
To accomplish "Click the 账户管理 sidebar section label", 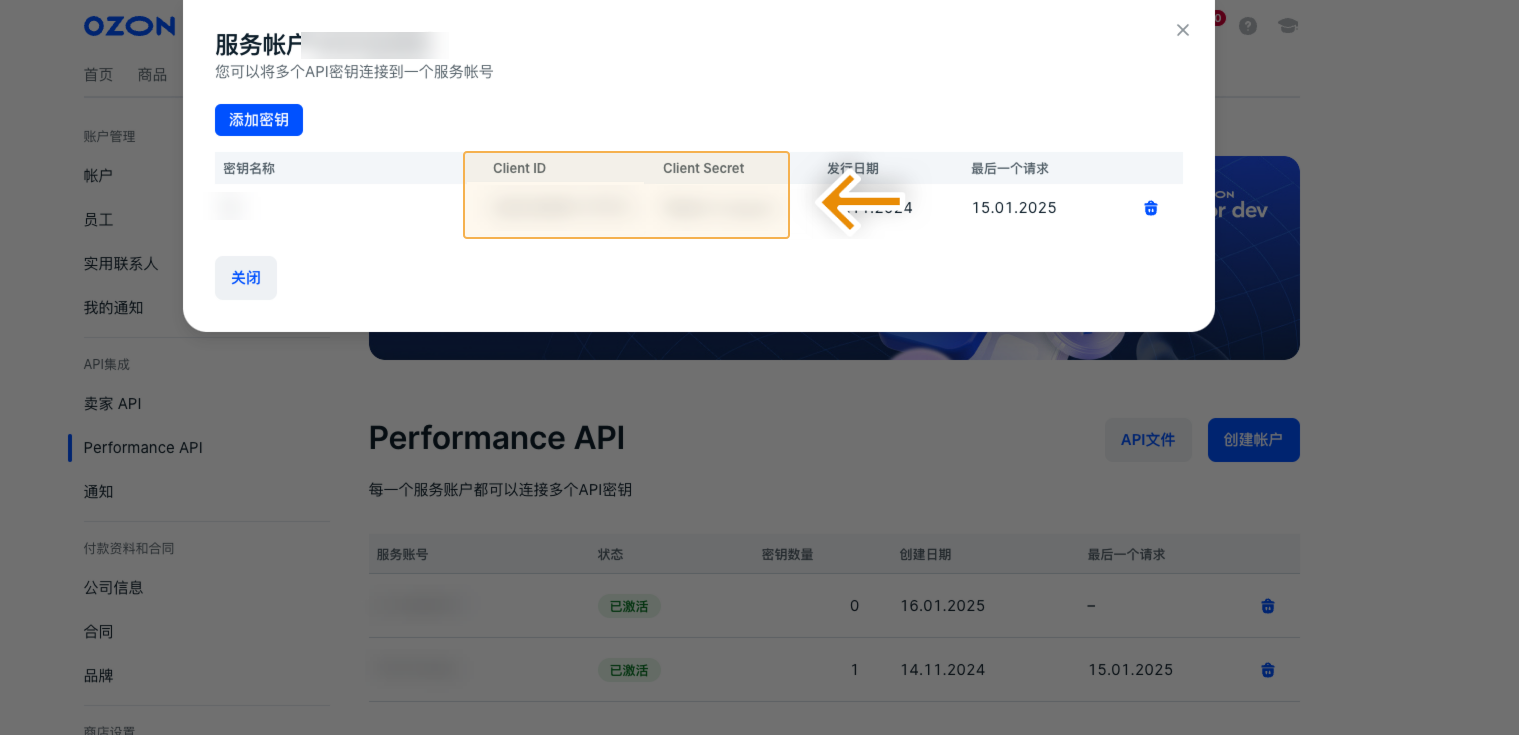I will [109, 136].
